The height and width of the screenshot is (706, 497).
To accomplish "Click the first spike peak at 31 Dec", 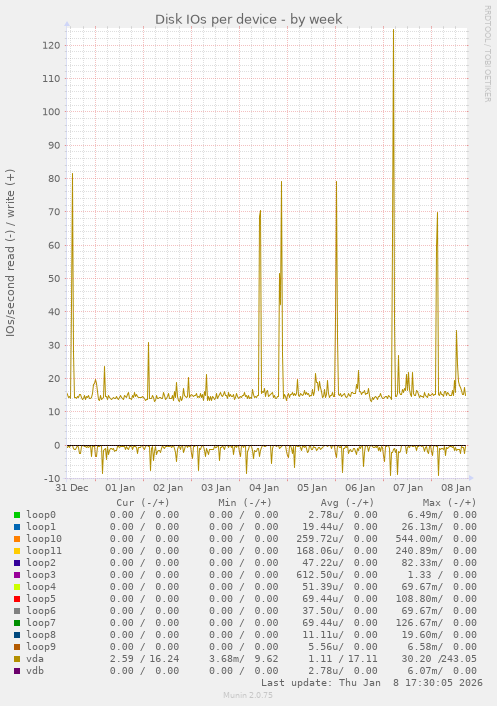I will pyautogui.click(x=72, y=174).
